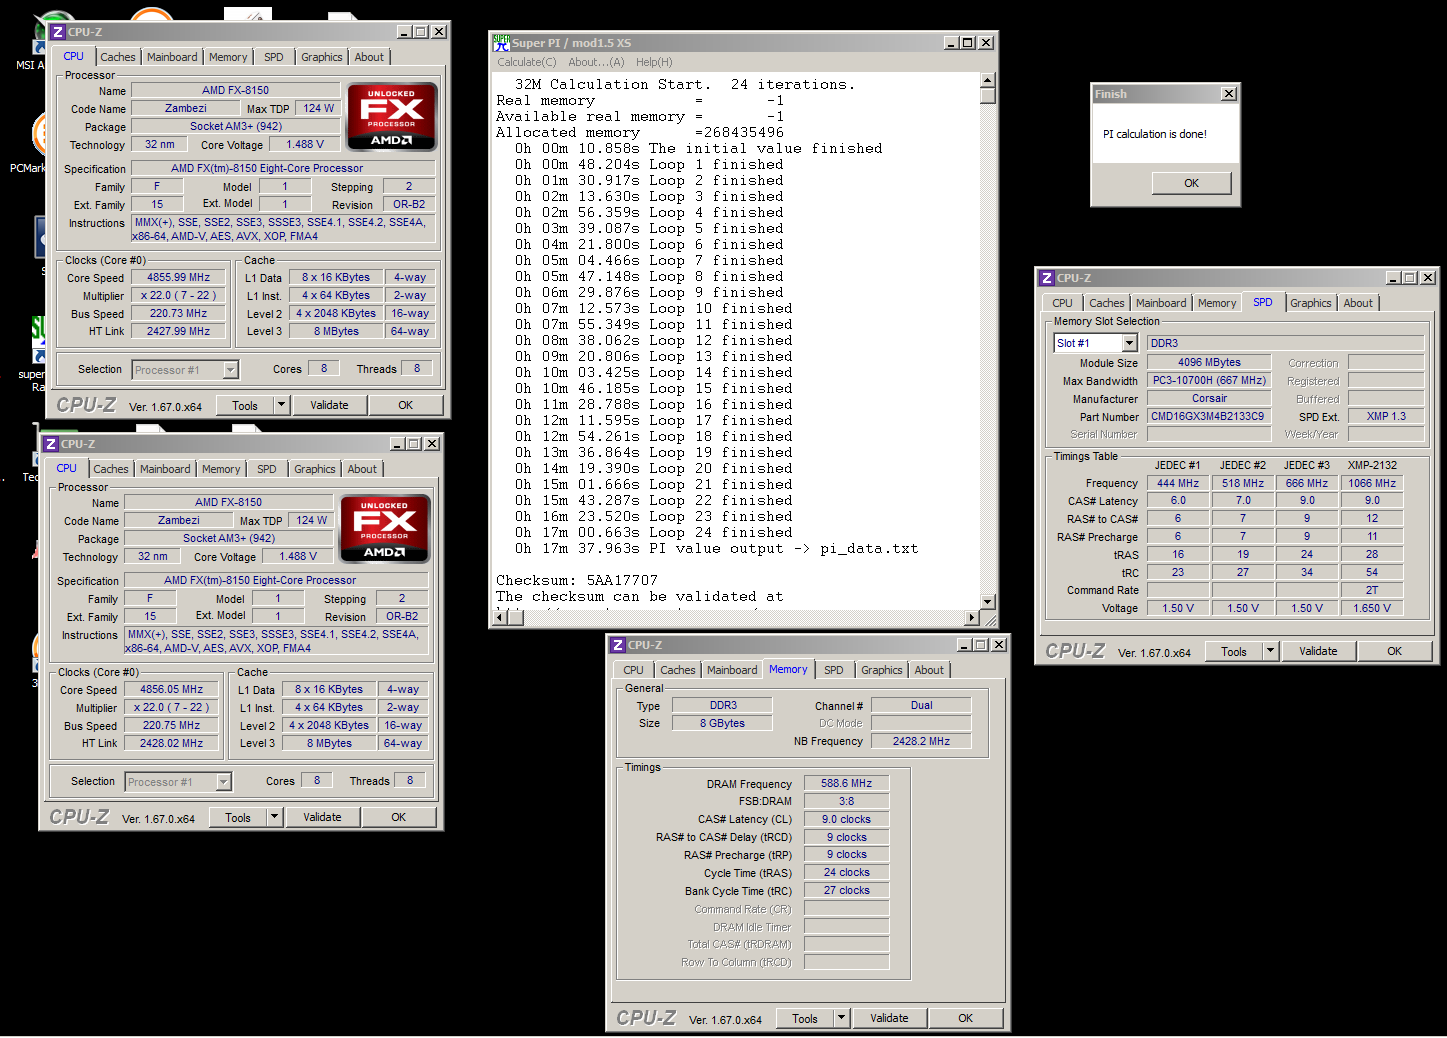Open the About...(A) menu in Super PI

[596, 62]
